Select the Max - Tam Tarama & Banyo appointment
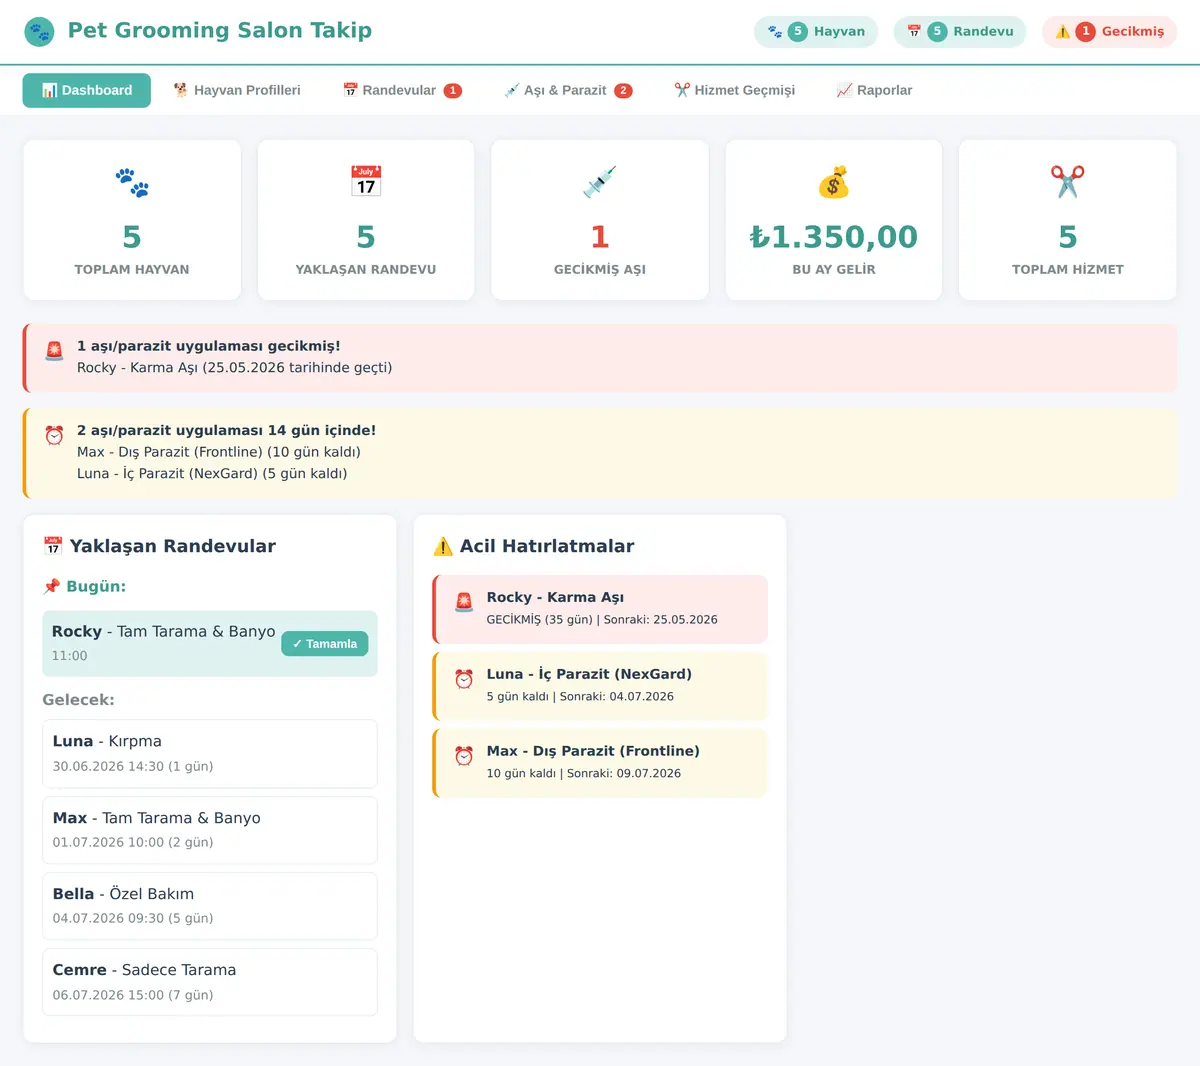The image size is (1200, 1066). click(210, 830)
